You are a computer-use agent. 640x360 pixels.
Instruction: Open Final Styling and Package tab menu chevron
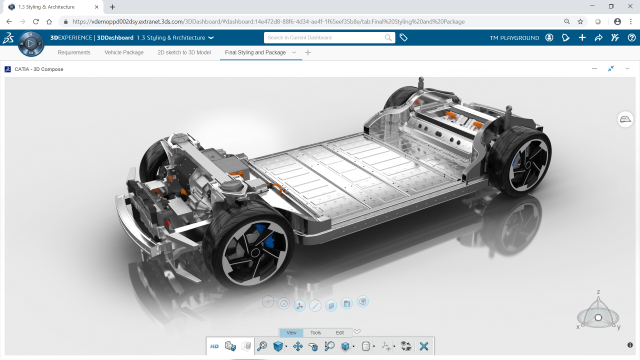[x=294, y=52]
